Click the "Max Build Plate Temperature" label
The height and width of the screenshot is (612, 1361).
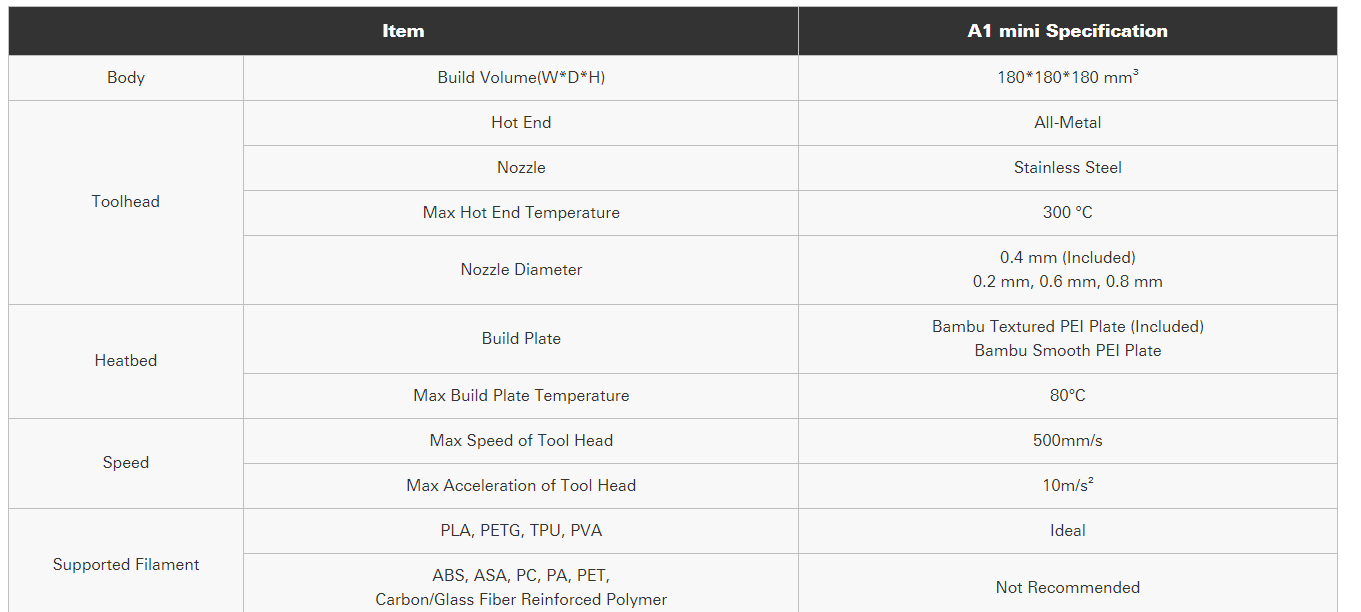pos(521,396)
